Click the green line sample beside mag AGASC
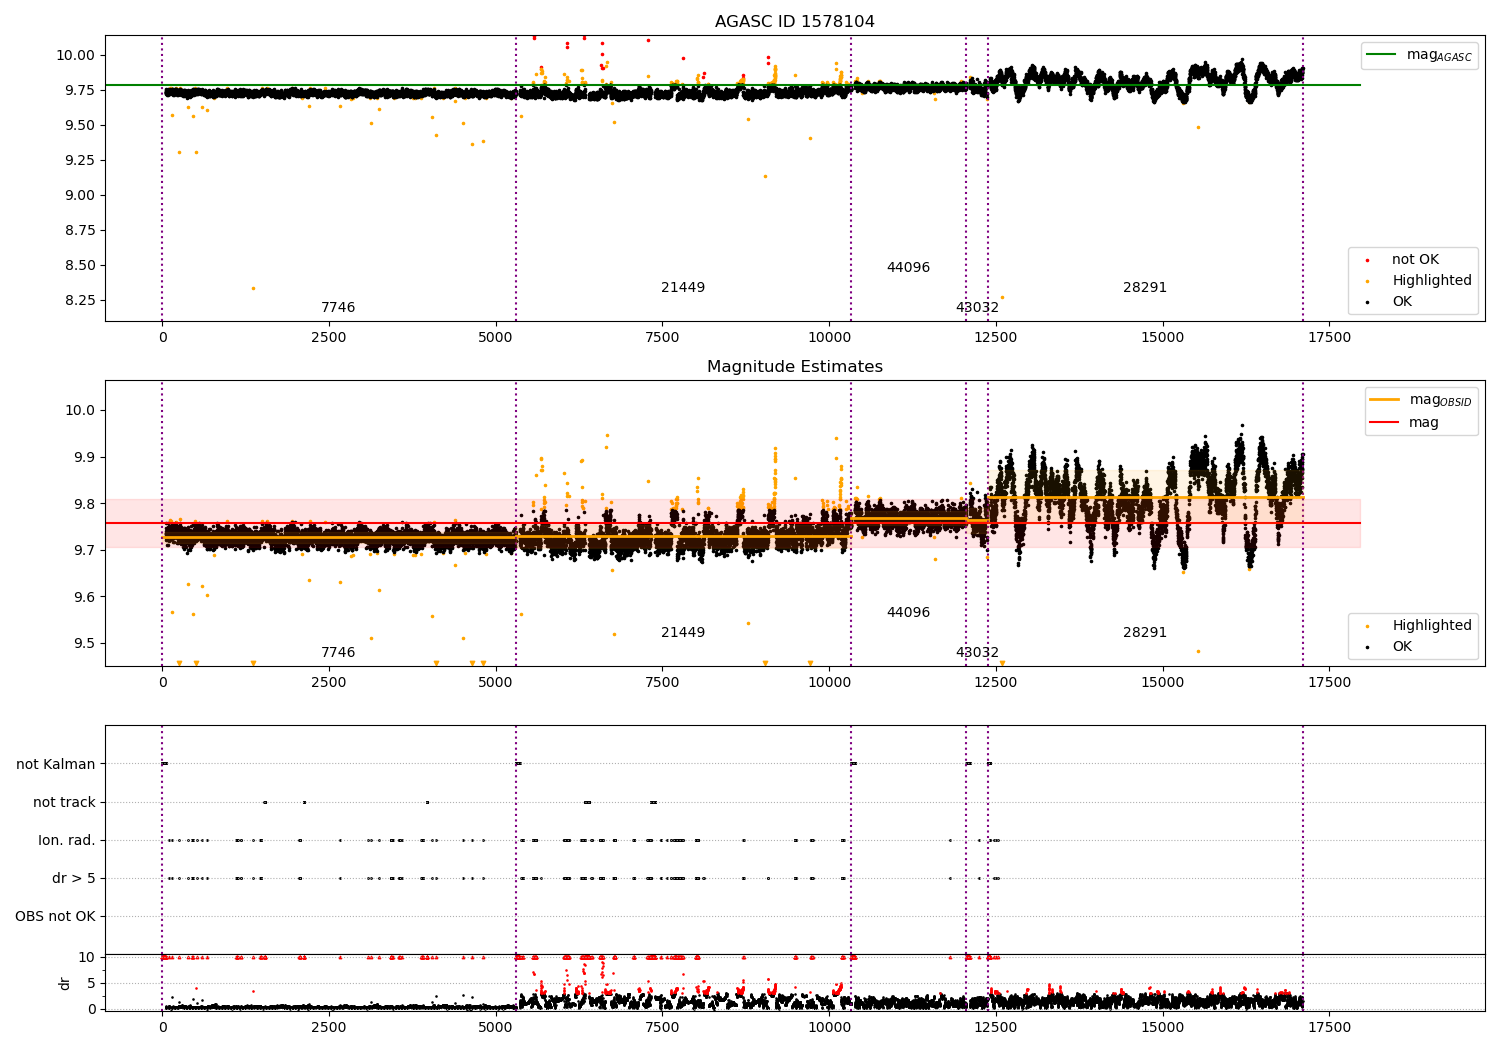The image size is (1500, 1050). [x=1382, y=55]
